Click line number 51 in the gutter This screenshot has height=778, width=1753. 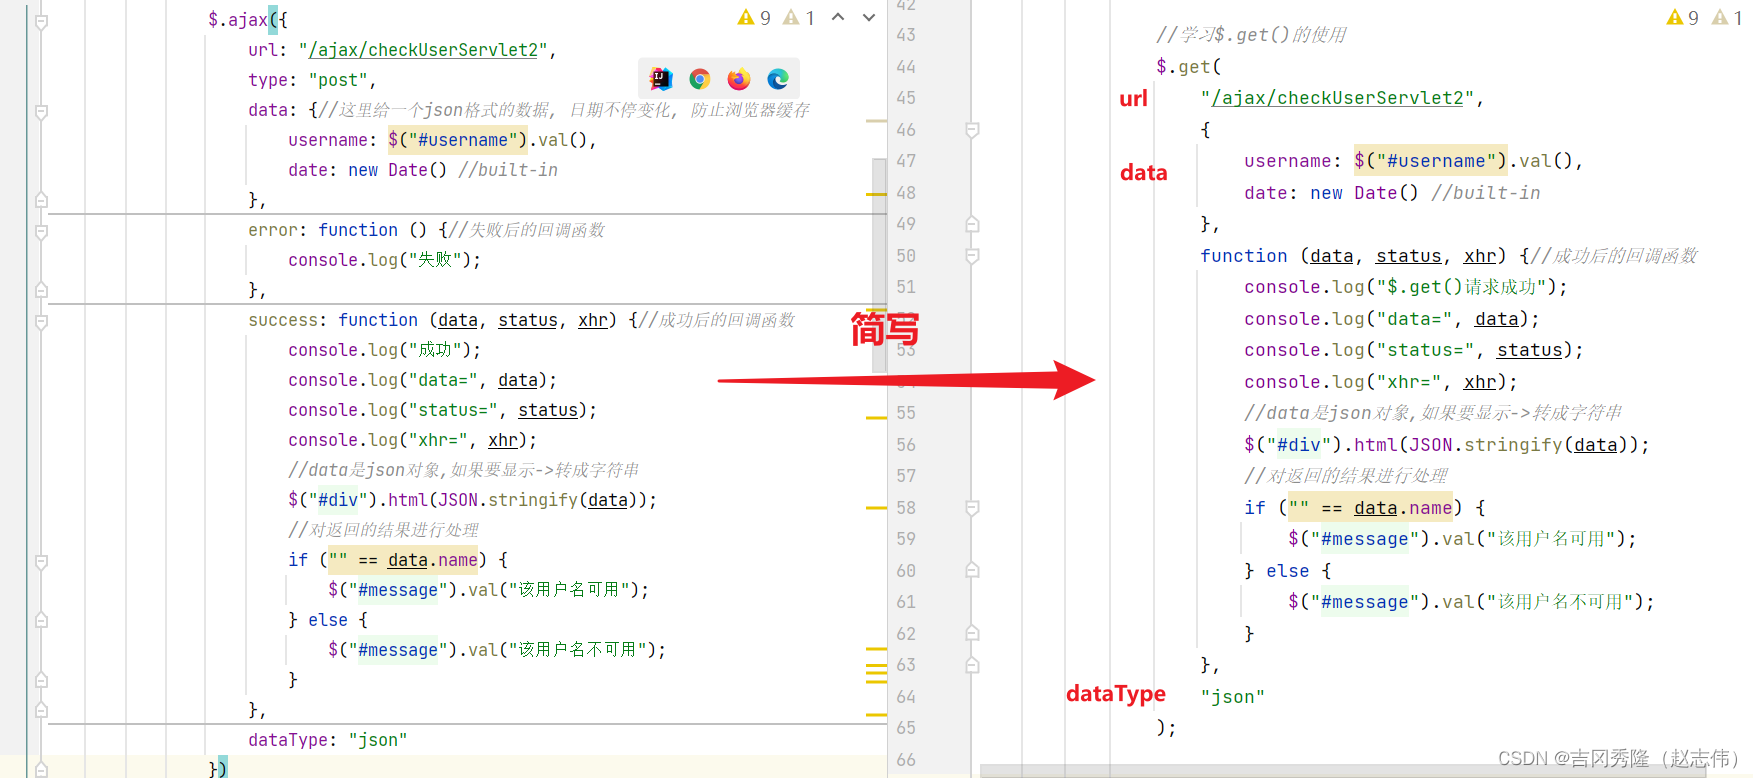[x=906, y=287]
